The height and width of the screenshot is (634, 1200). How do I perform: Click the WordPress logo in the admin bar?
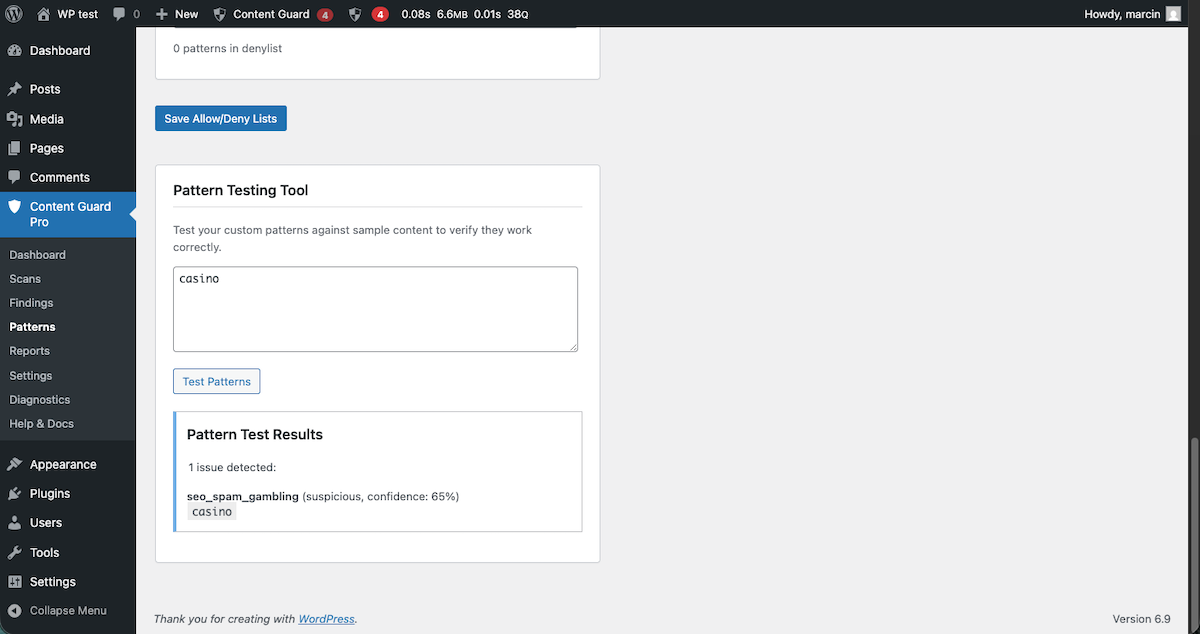click(x=14, y=14)
